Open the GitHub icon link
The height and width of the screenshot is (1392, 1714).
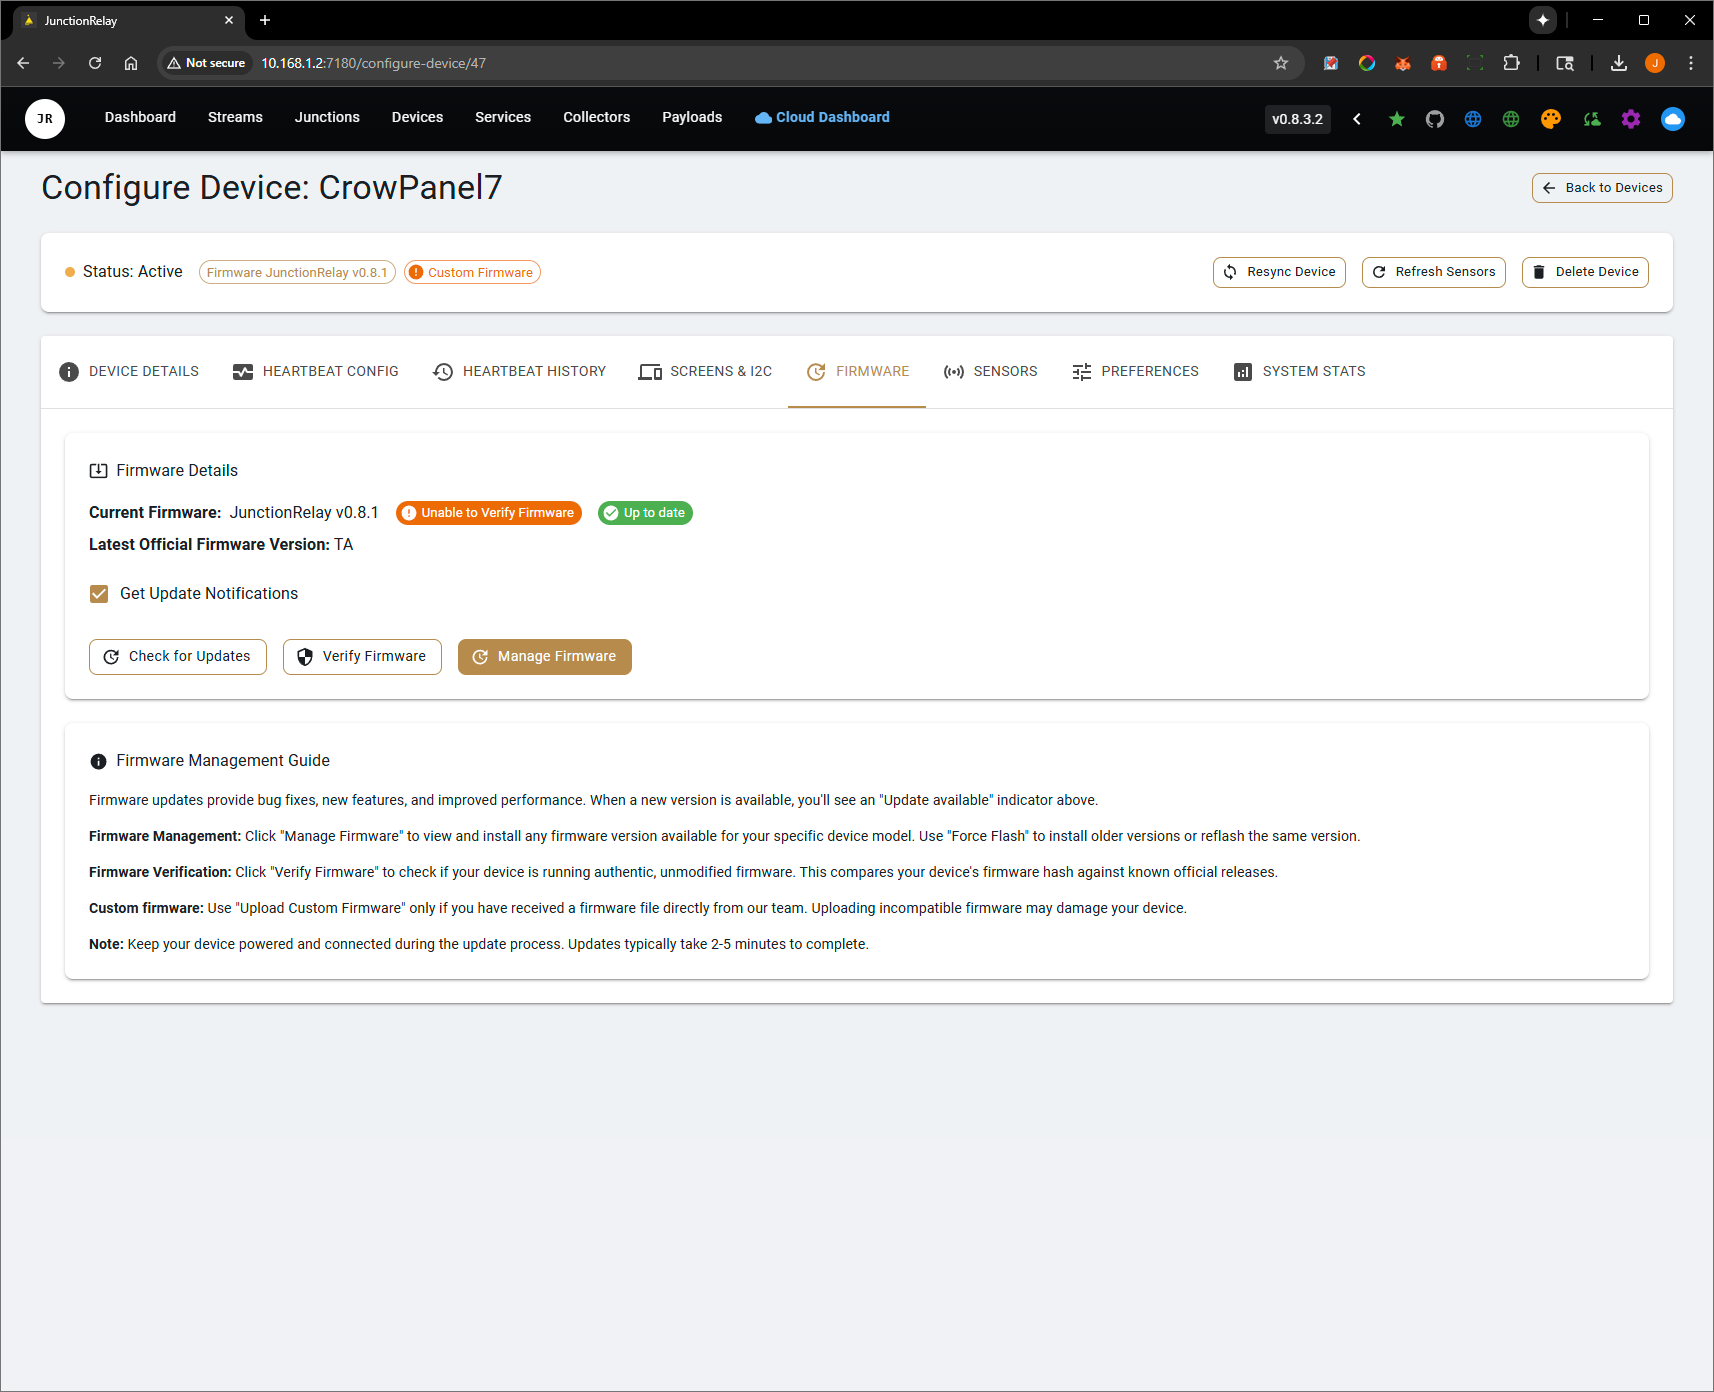coord(1435,119)
